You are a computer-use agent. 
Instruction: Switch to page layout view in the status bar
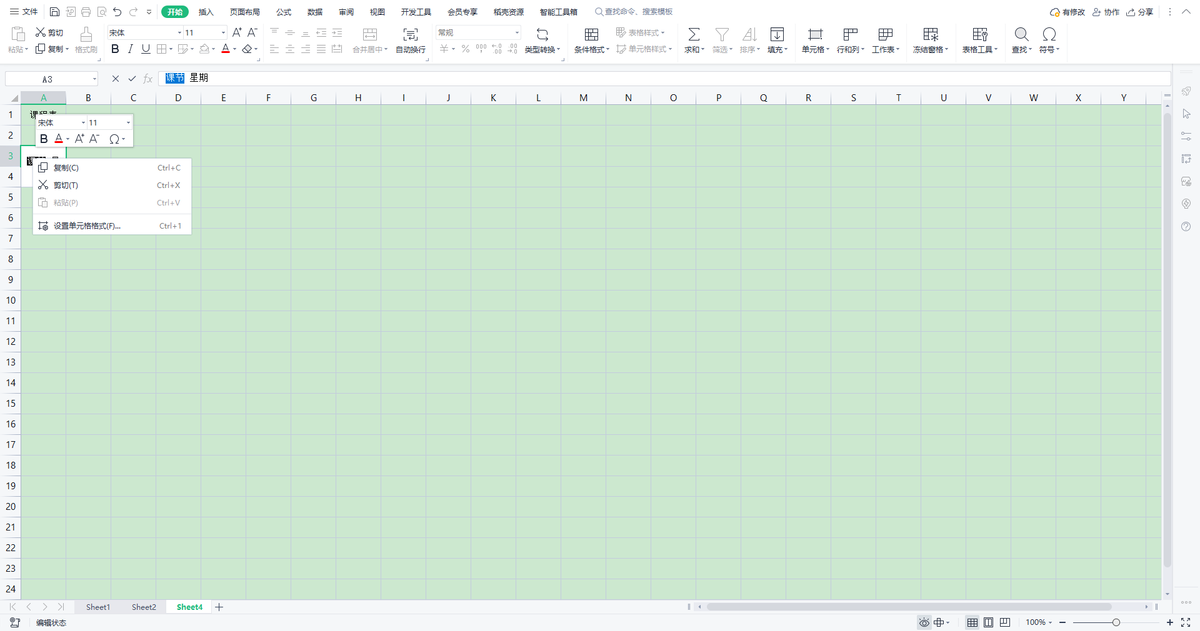click(x=988, y=622)
